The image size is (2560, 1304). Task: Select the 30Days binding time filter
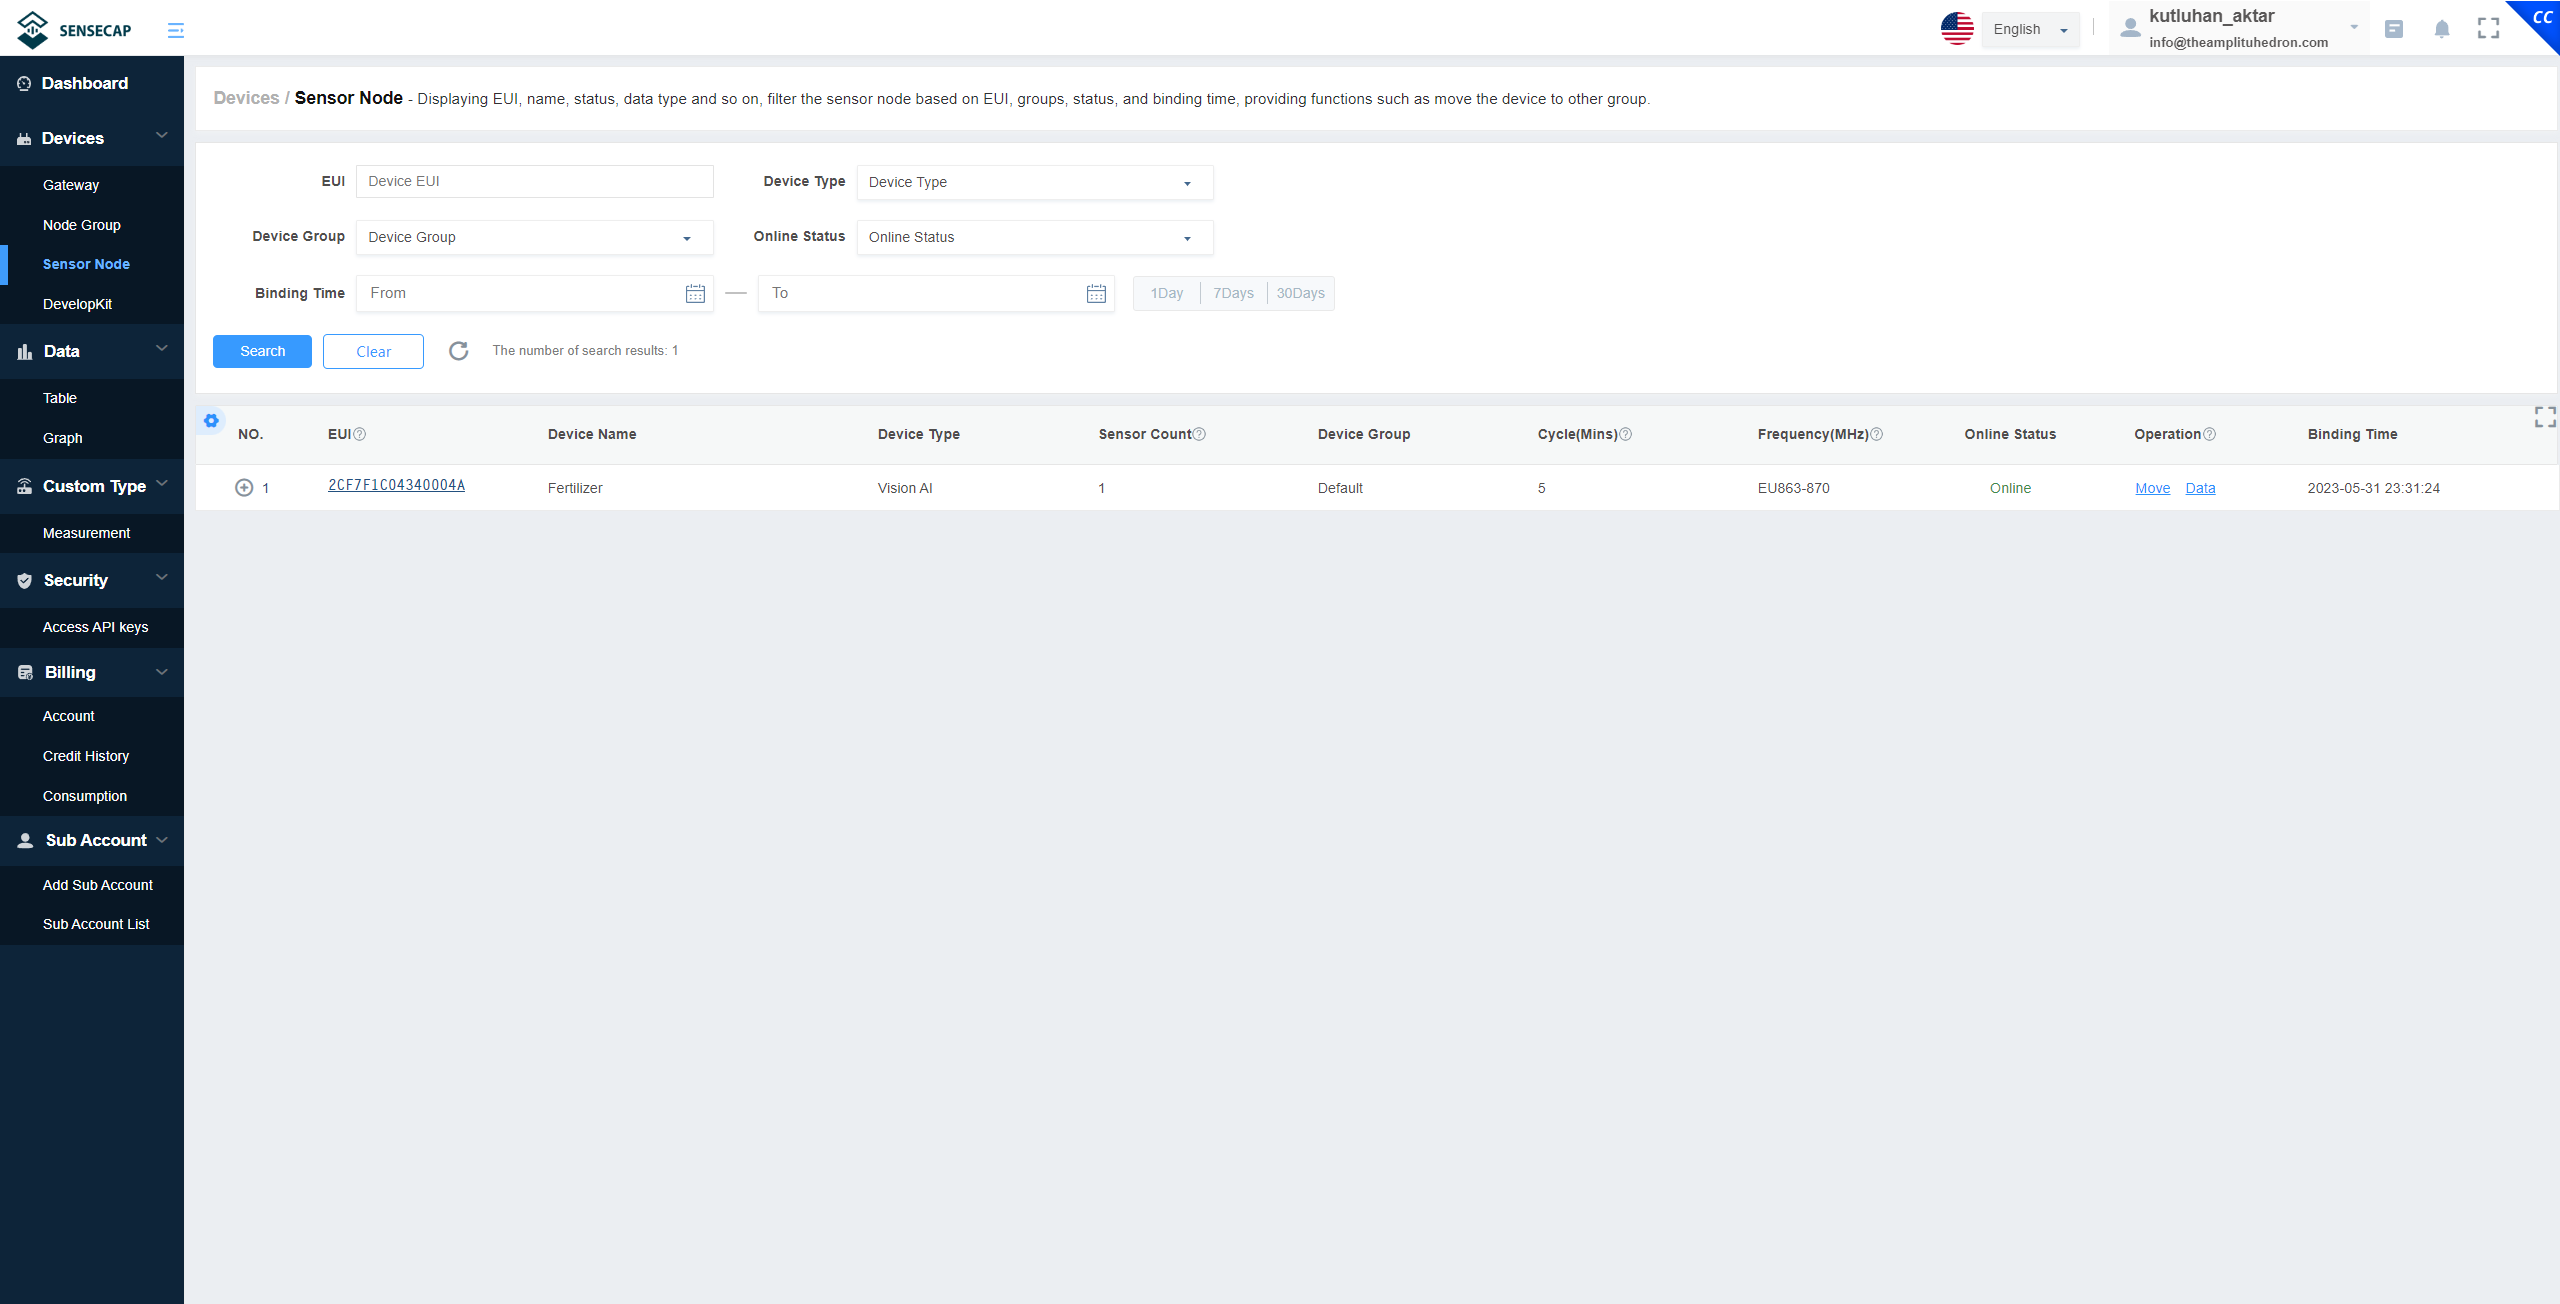coord(1300,294)
